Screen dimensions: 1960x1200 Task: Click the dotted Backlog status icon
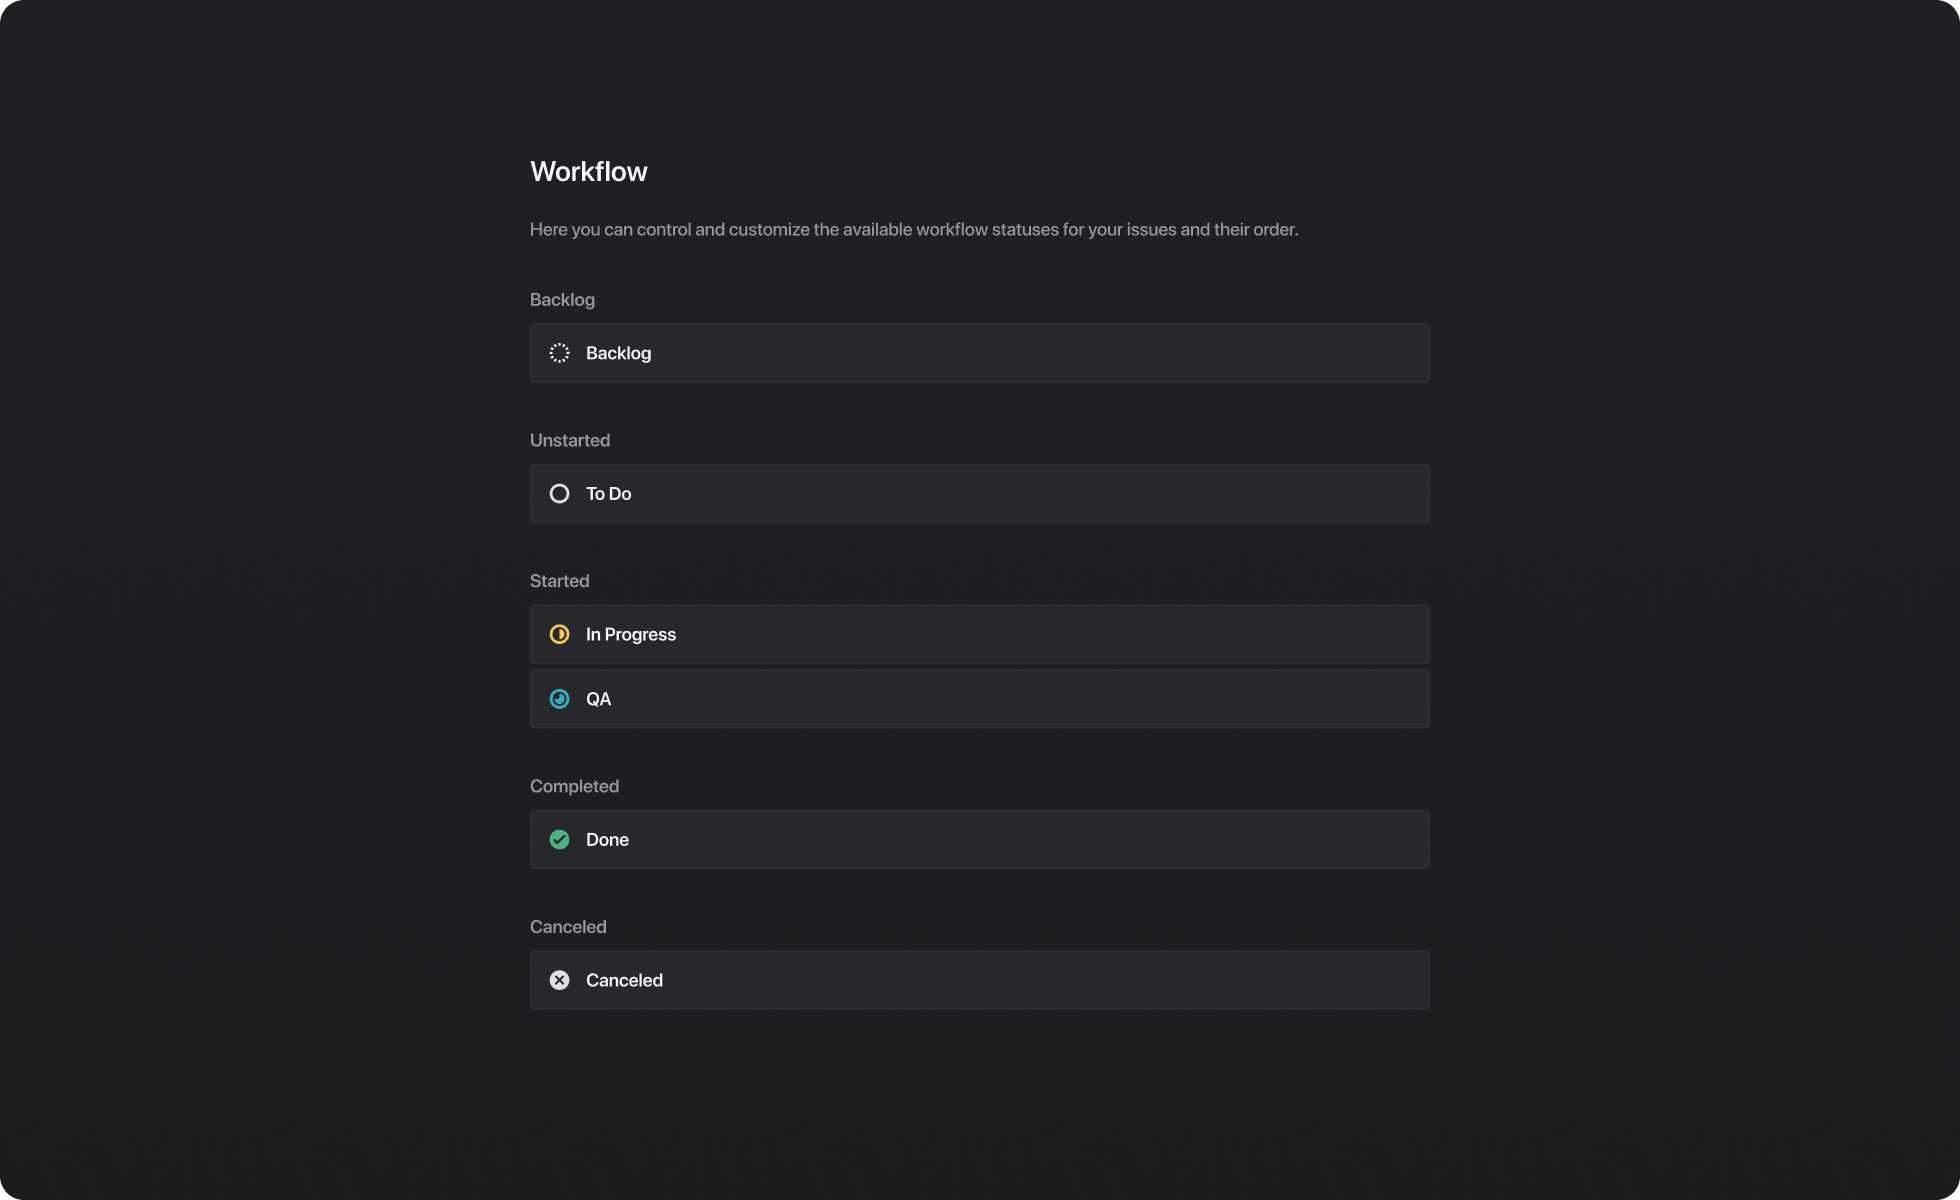click(559, 352)
